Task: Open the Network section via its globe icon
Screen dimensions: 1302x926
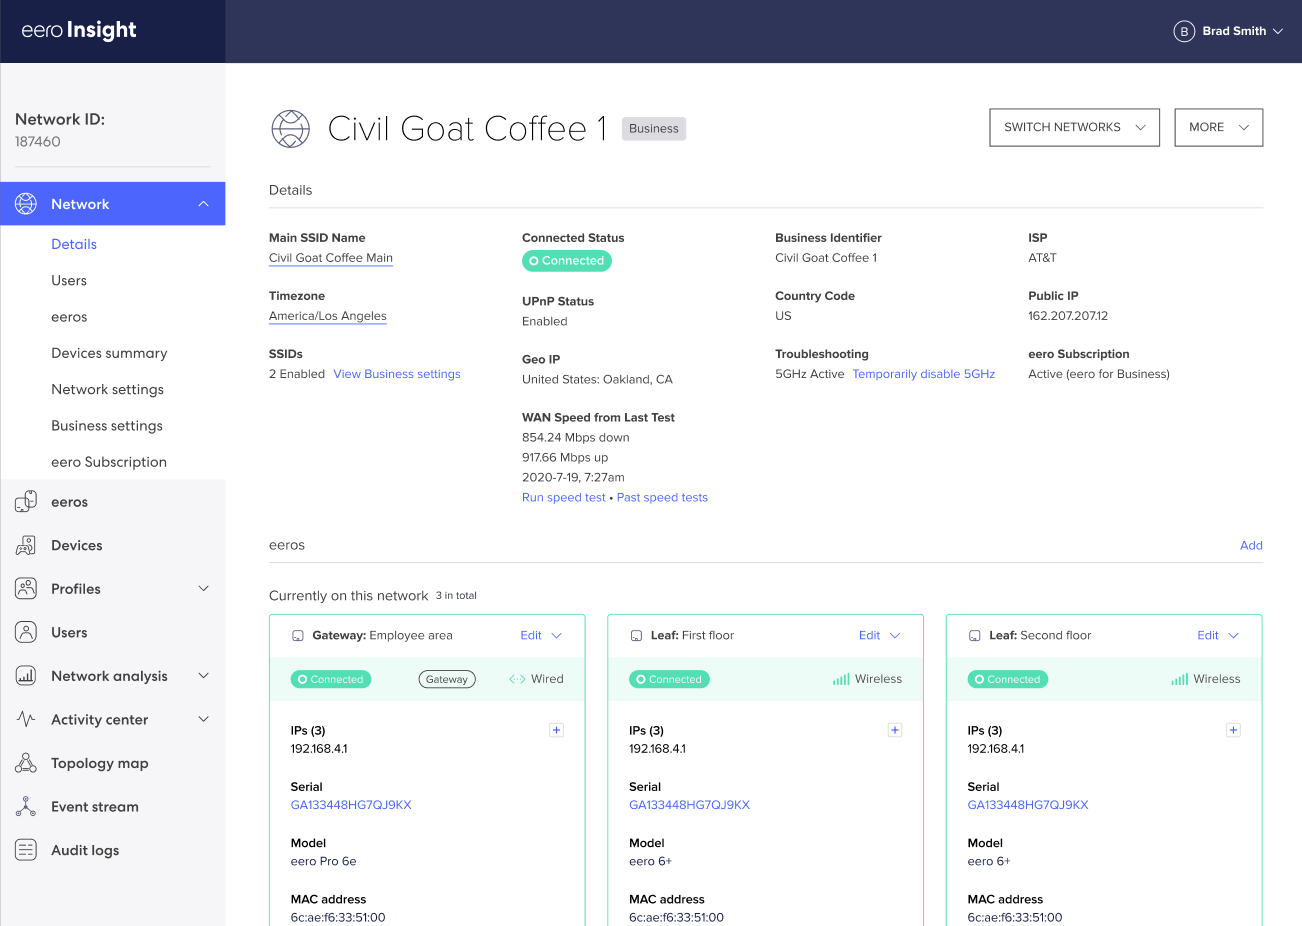Action: tap(25, 203)
